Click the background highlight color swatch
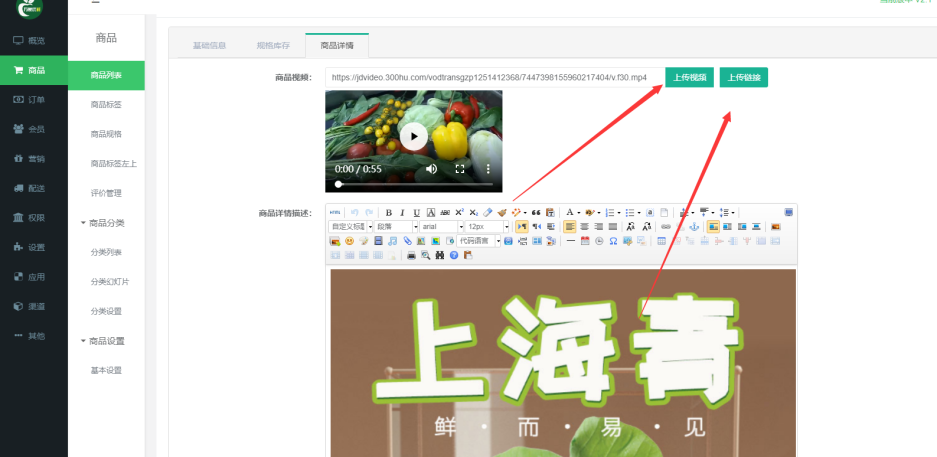The width and height of the screenshot is (937, 457). 590,213
